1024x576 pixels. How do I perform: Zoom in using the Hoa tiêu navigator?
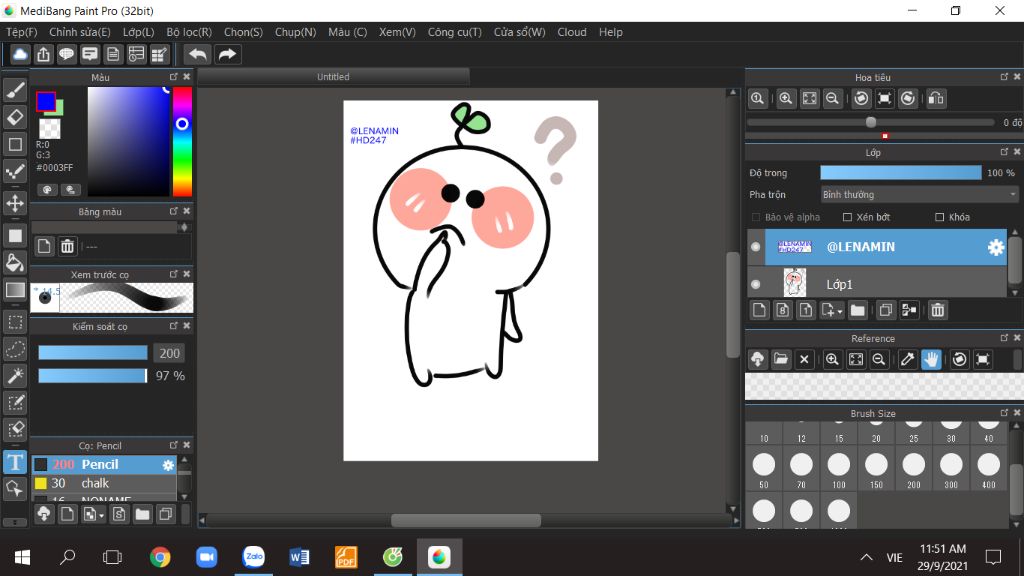tap(786, 98)
